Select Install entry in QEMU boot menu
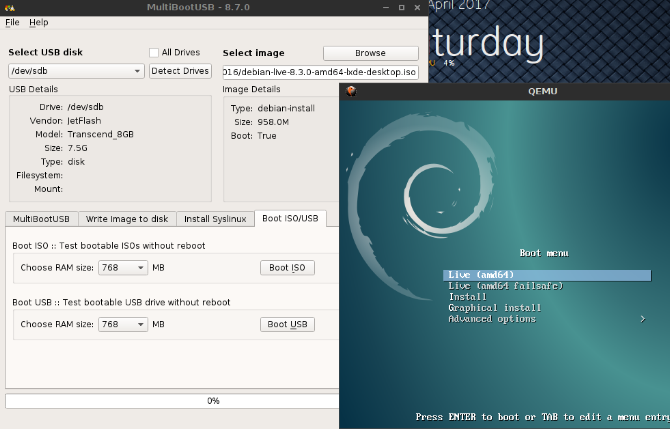Viewport: 670px width, 429px height. 467,297
